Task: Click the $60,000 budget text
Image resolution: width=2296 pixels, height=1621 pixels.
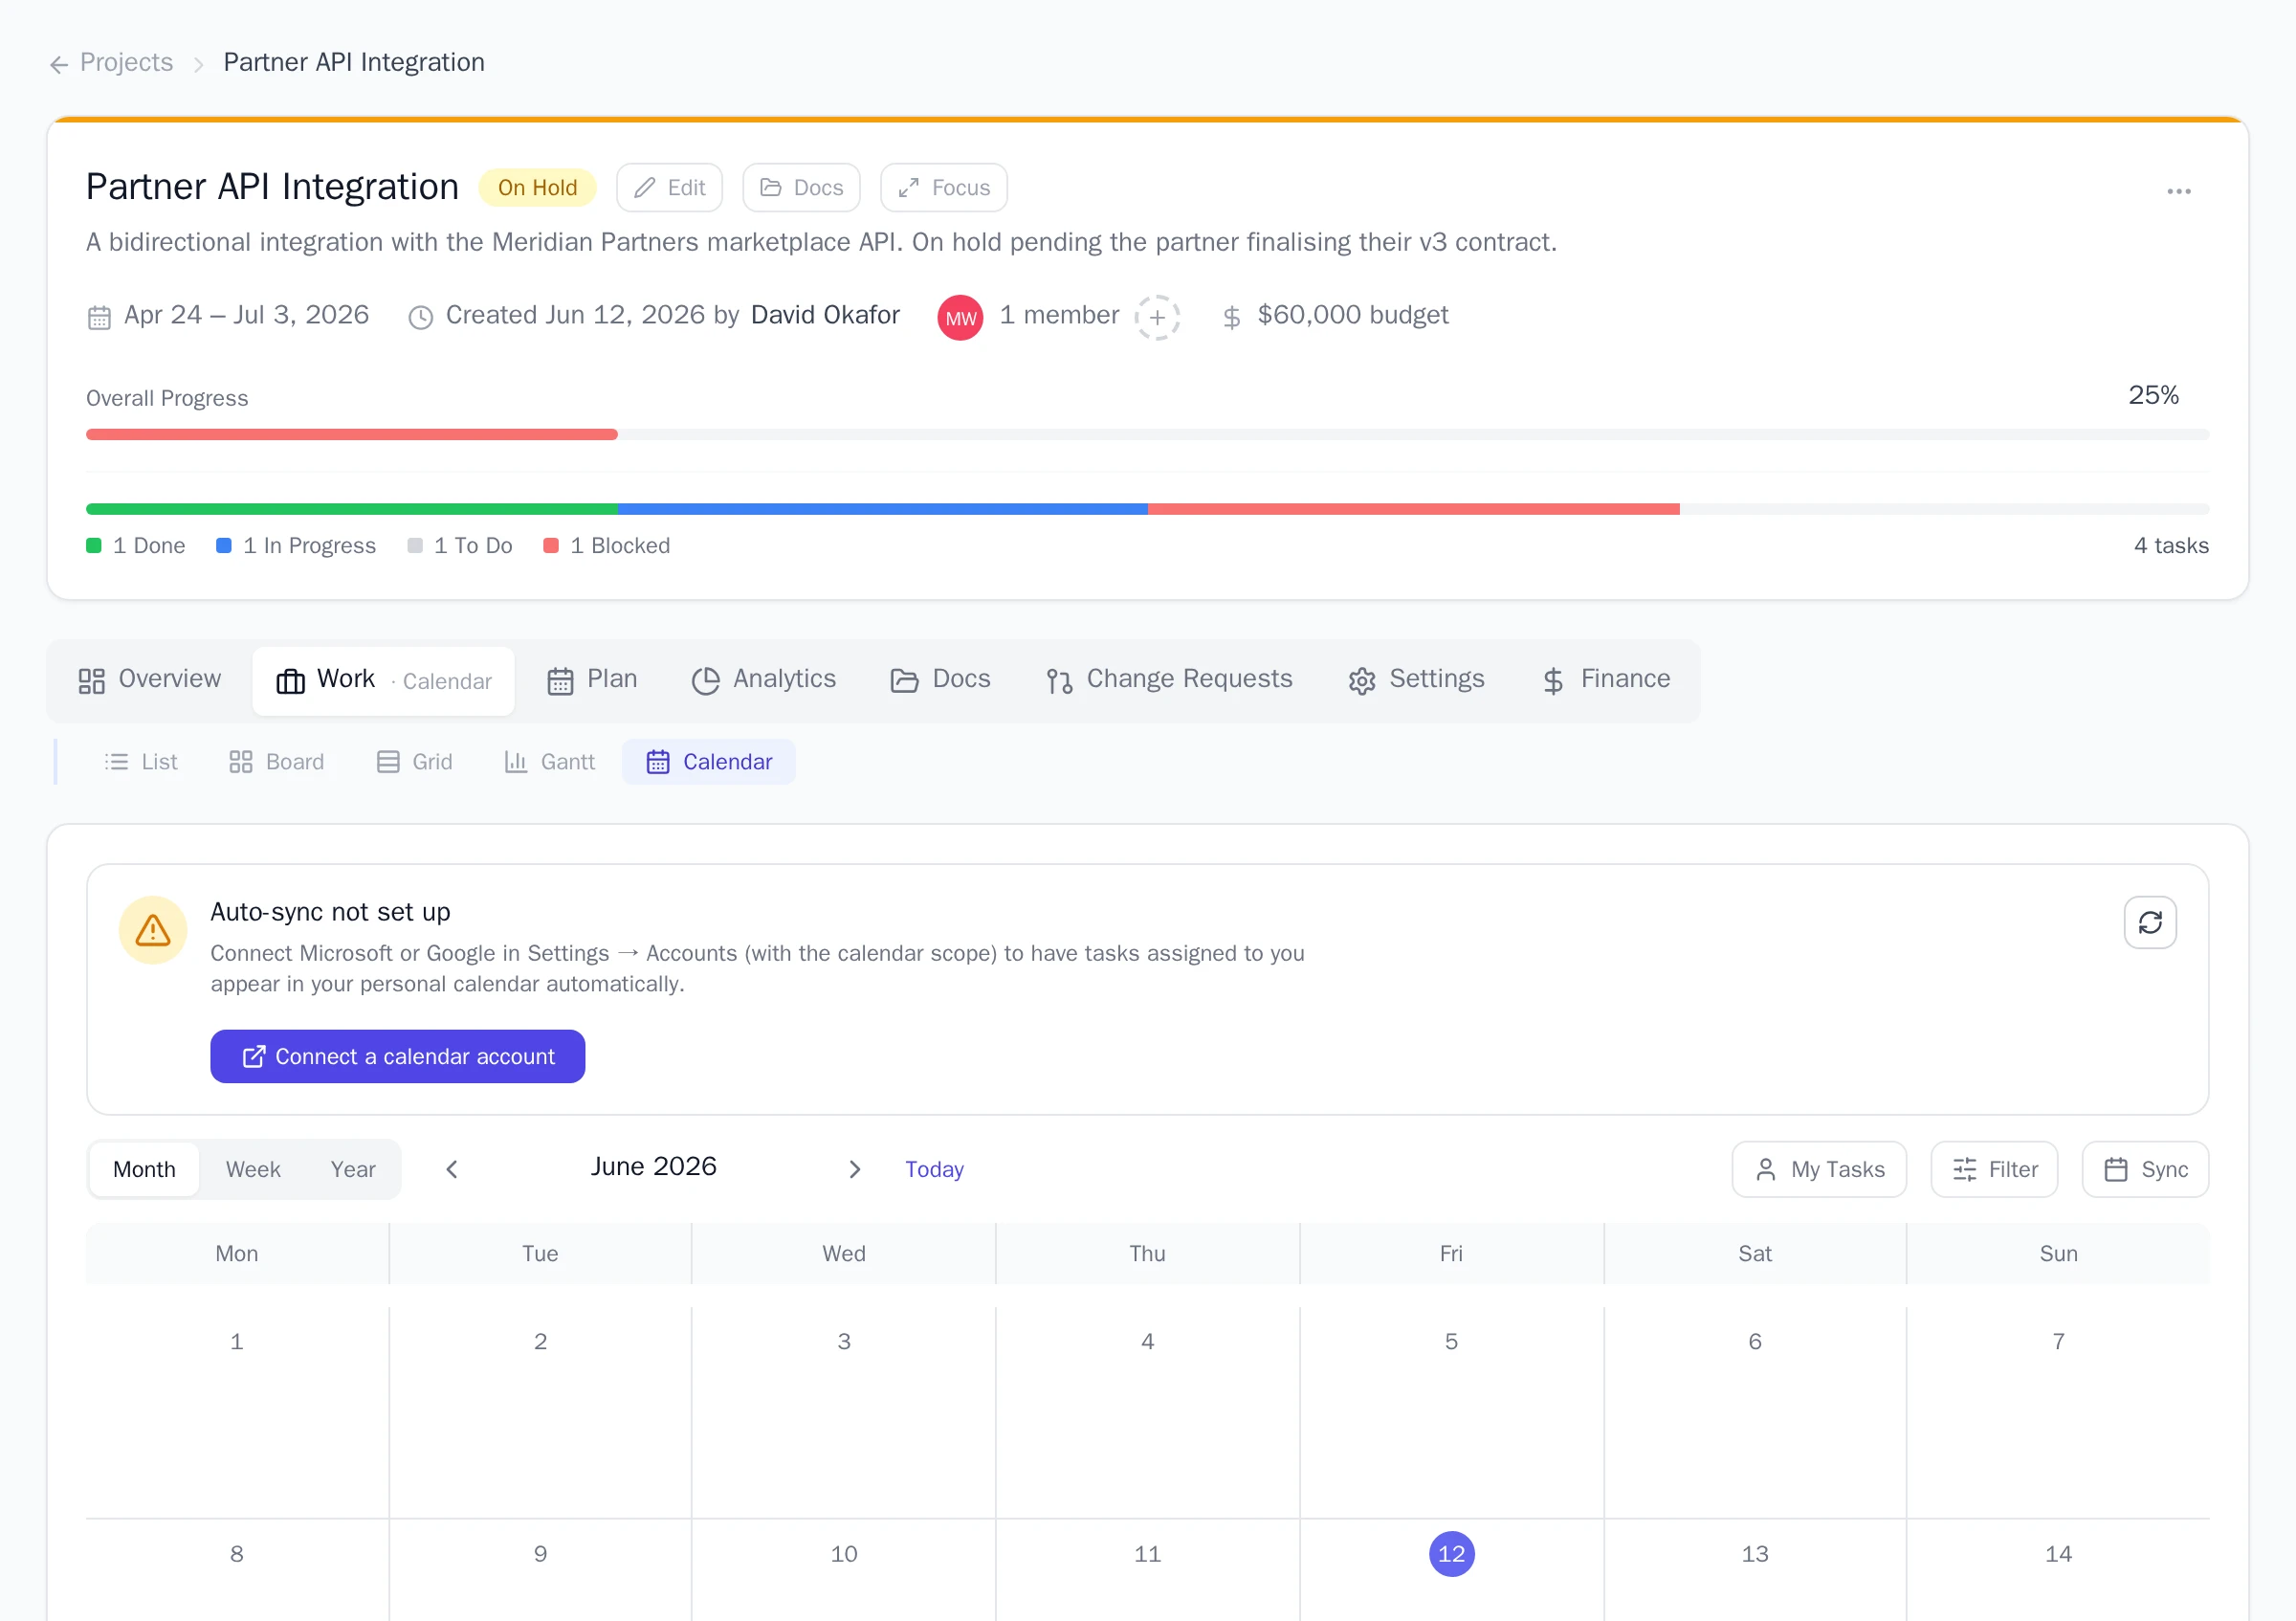Action: coord(1352,315)
